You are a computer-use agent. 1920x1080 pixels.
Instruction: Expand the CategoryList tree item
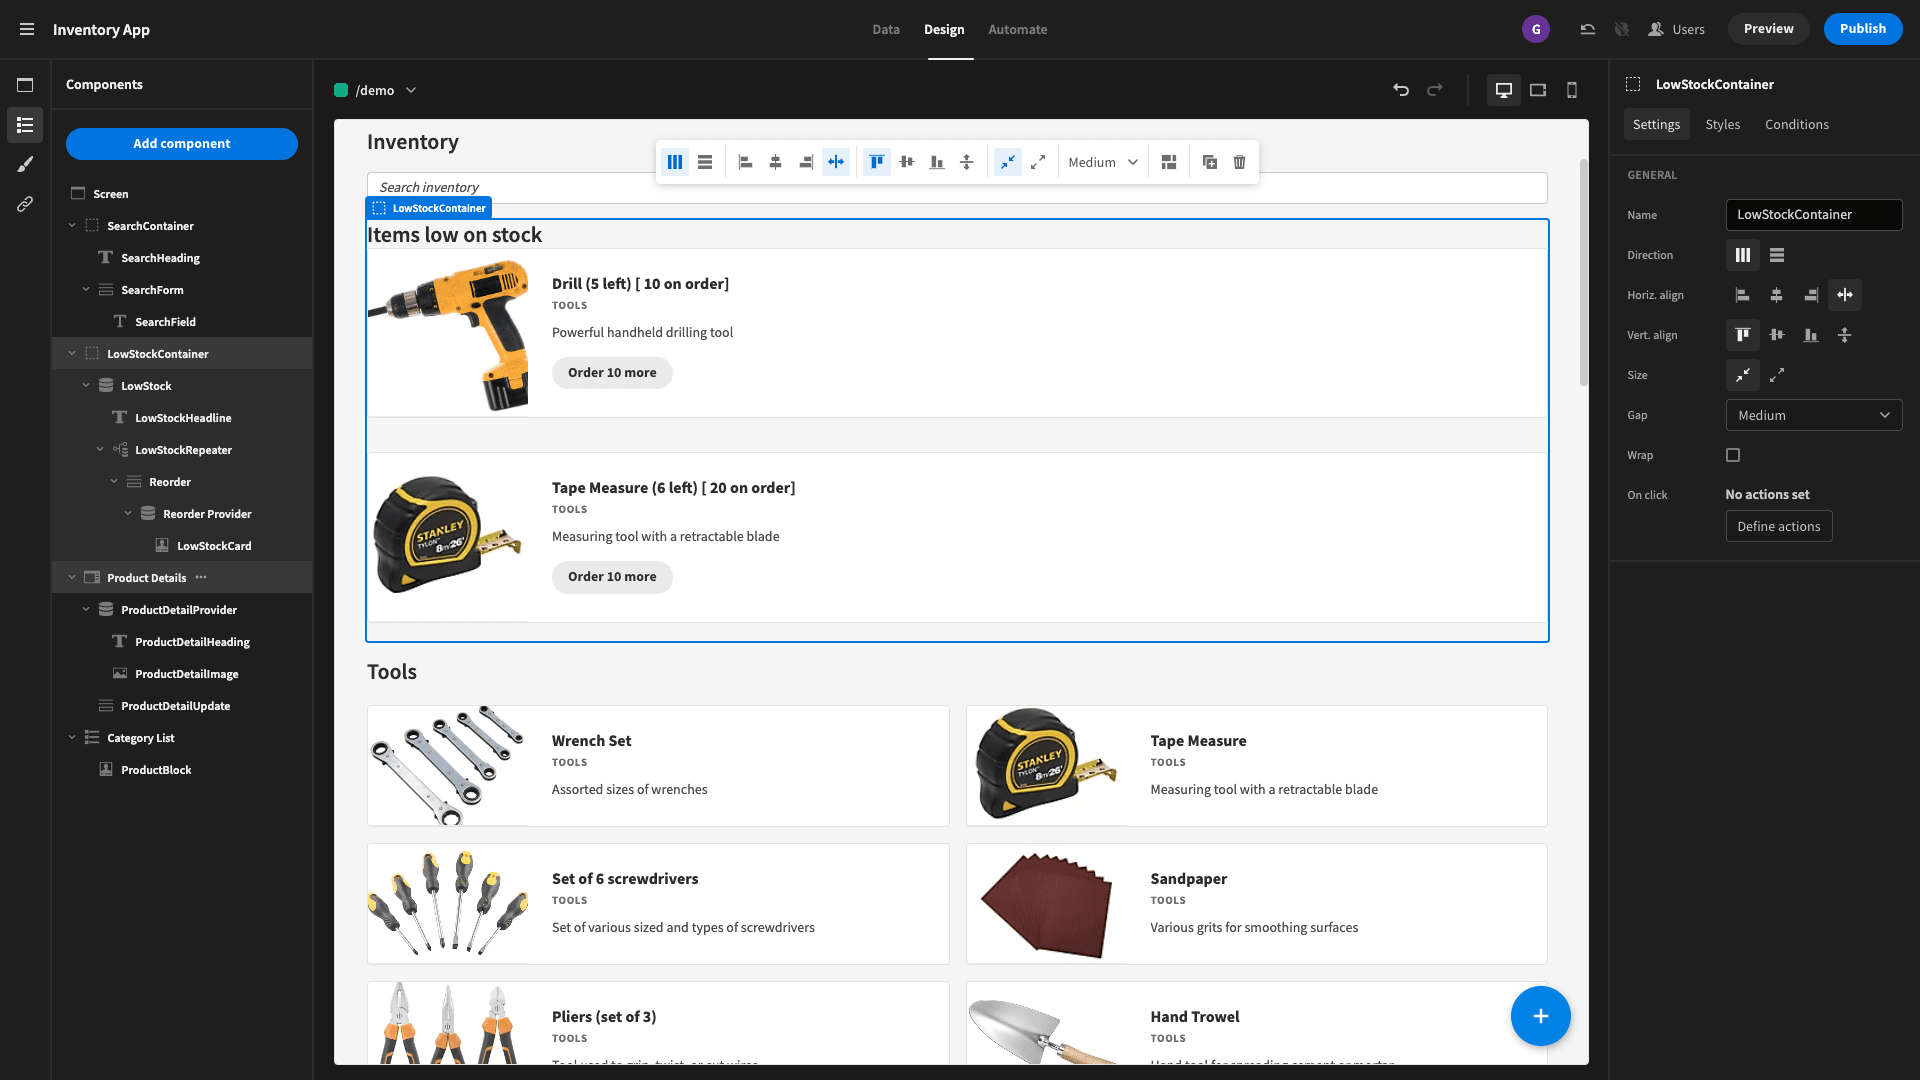tap(71, 737)
